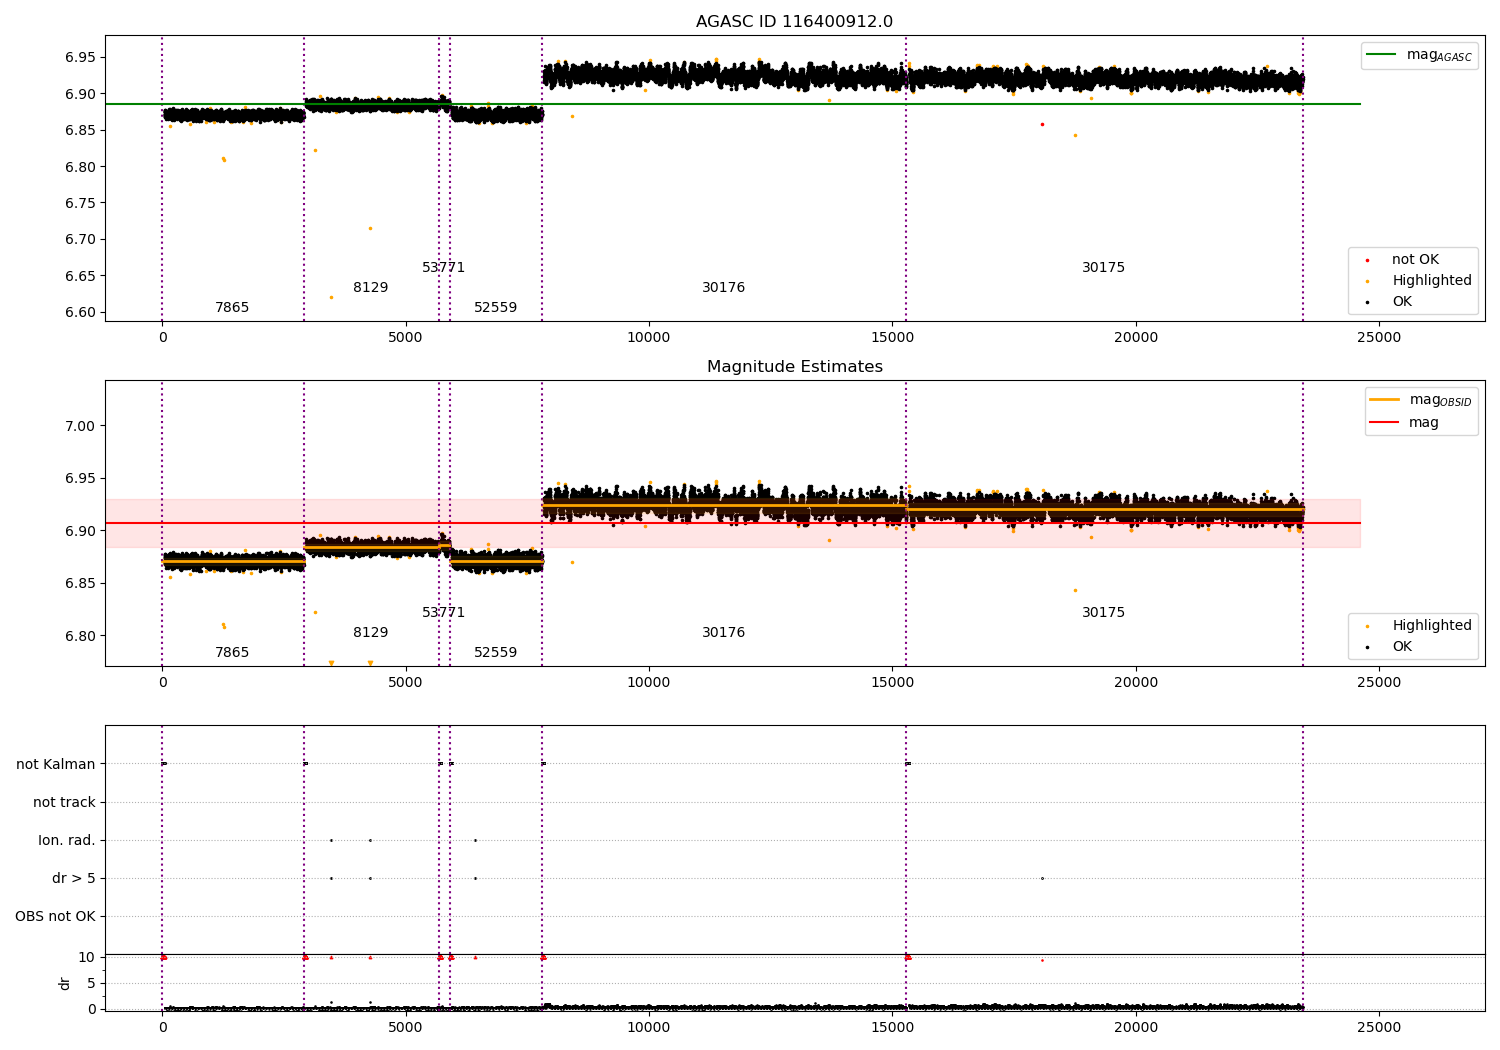Click x-tick 25000 under the top plot
The image size is (1500, 1050).
coord(1378,338)
